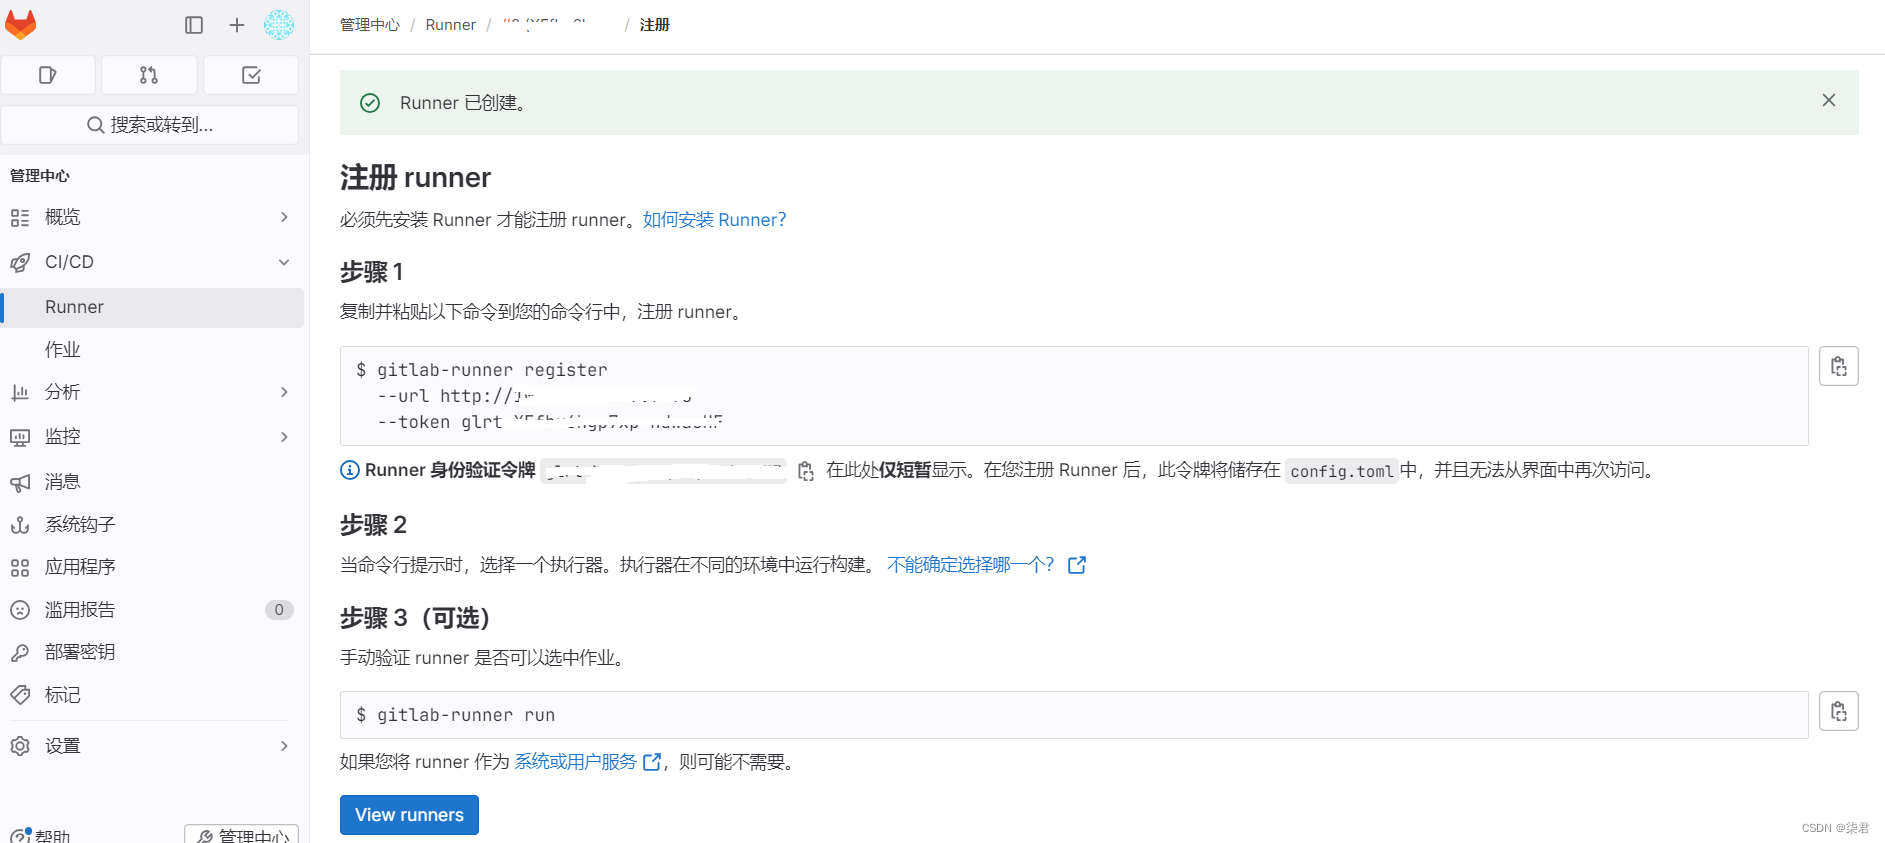Screen dimensions: 1885x843
Task: Click the View runners button
Action: coord(409,815)
